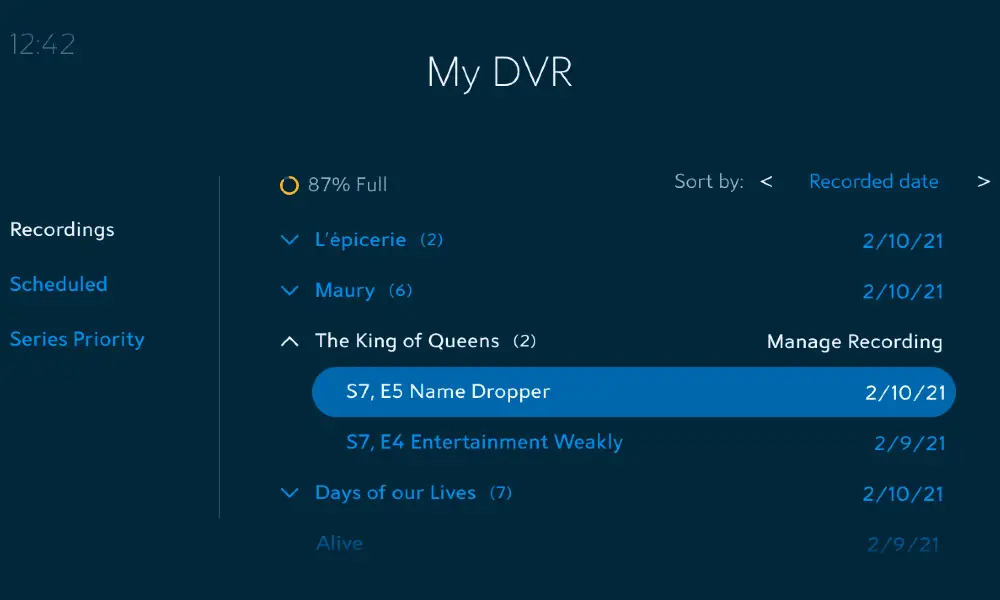This screenshot has height=600, width=1000.
Task: Click The King of Queens series title
Action: pyautogui.click(x=407, y=341)
